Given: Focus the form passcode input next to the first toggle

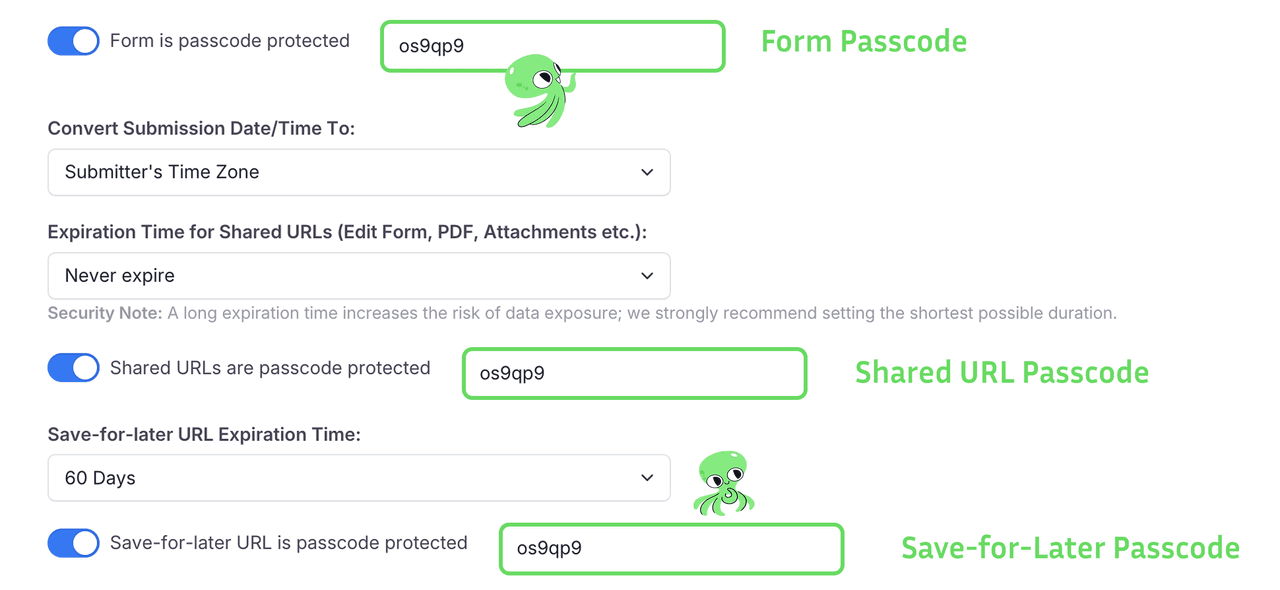Looking at the screenshot, I should point(552,46).
